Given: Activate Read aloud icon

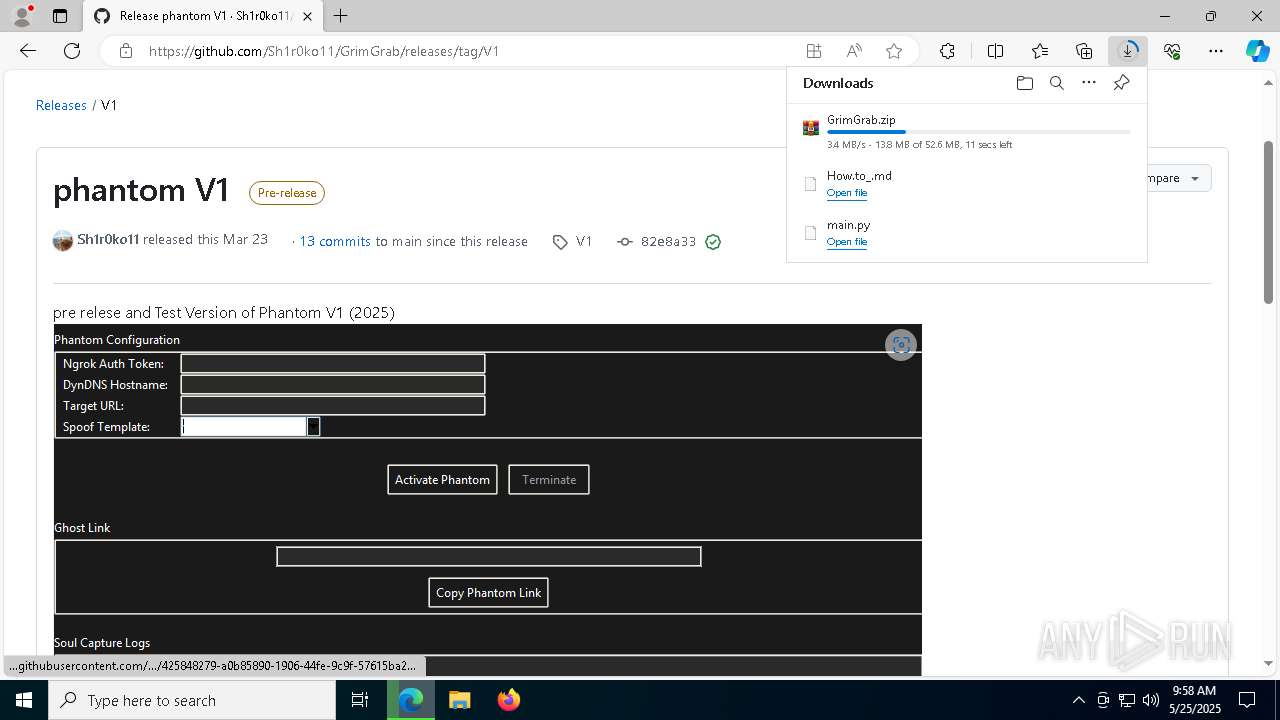Looking at the screenshot, I should point(854,51).
